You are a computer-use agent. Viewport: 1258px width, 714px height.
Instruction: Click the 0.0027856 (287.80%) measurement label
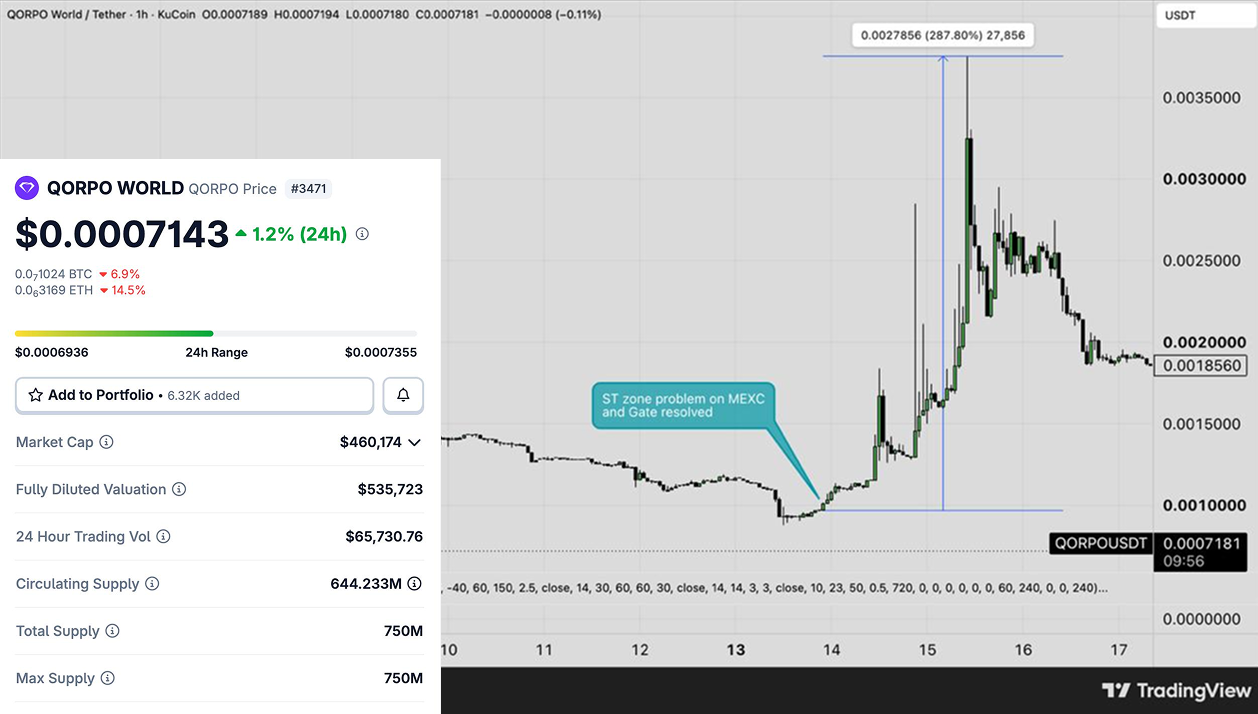tap(942, 36)
